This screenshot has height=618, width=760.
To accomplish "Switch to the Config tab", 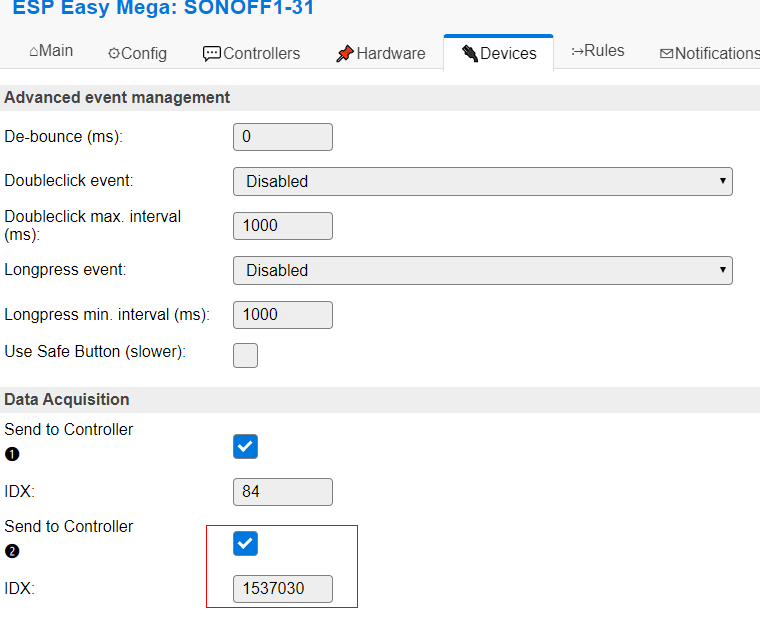I will pyautogui.click(x=137, y=53).
